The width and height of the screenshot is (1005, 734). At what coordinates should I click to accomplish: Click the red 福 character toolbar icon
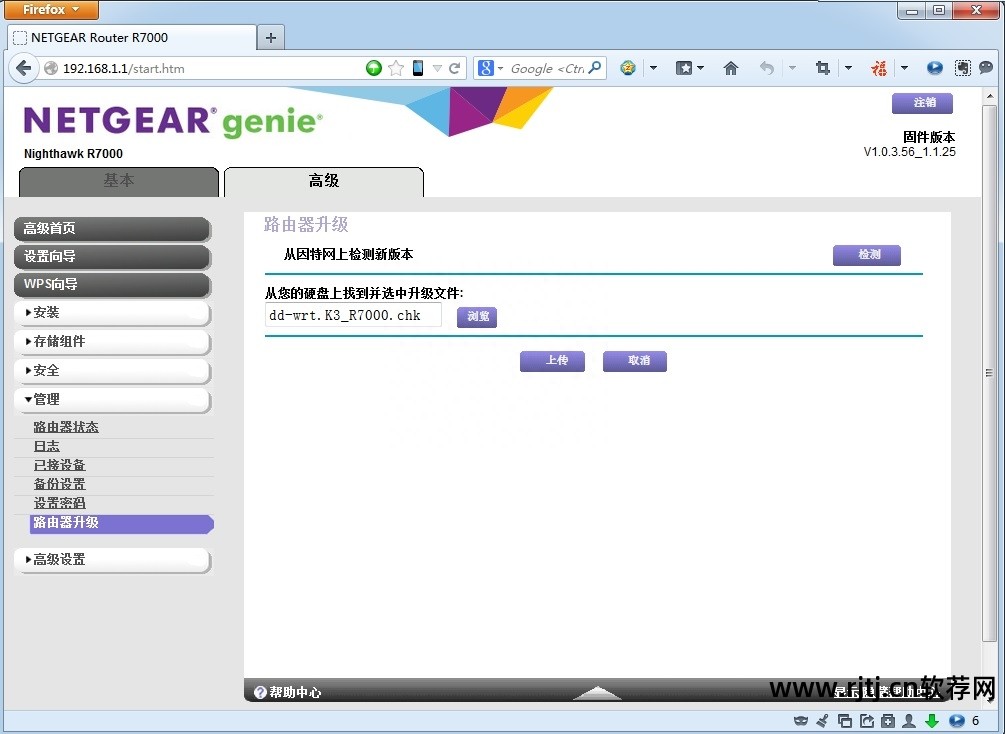click(x=879, y=68)
